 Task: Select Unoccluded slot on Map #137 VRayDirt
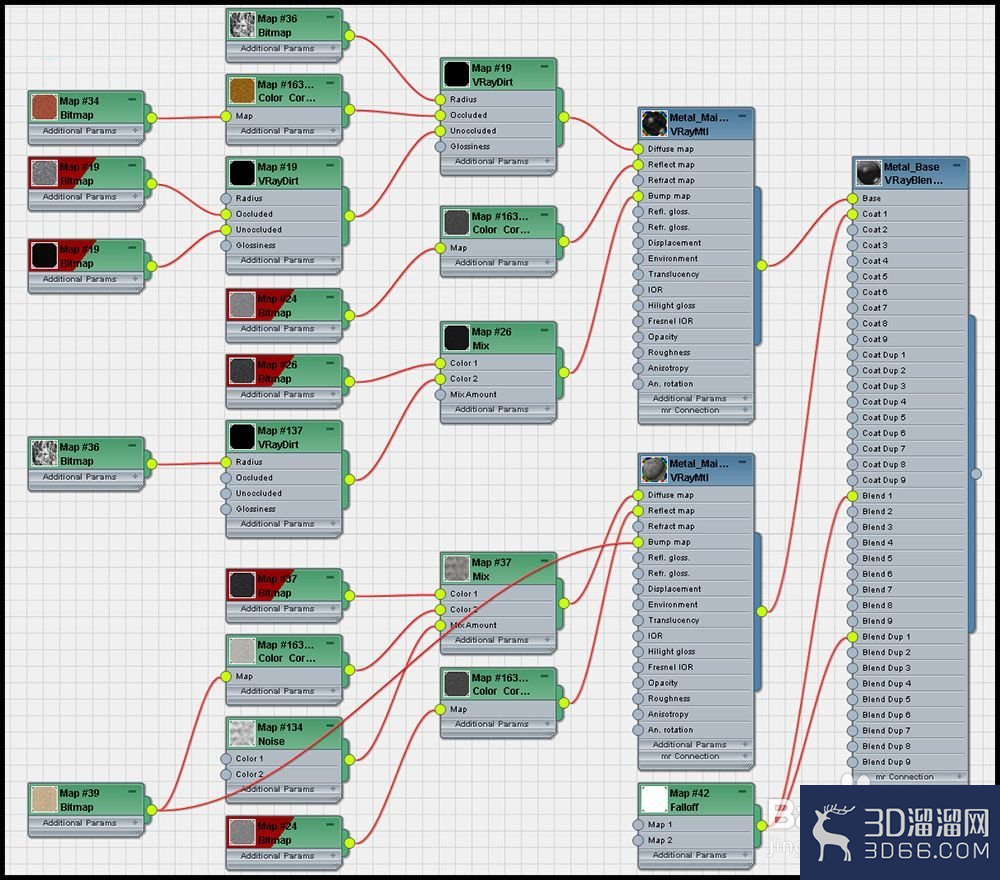click(284, 494)
